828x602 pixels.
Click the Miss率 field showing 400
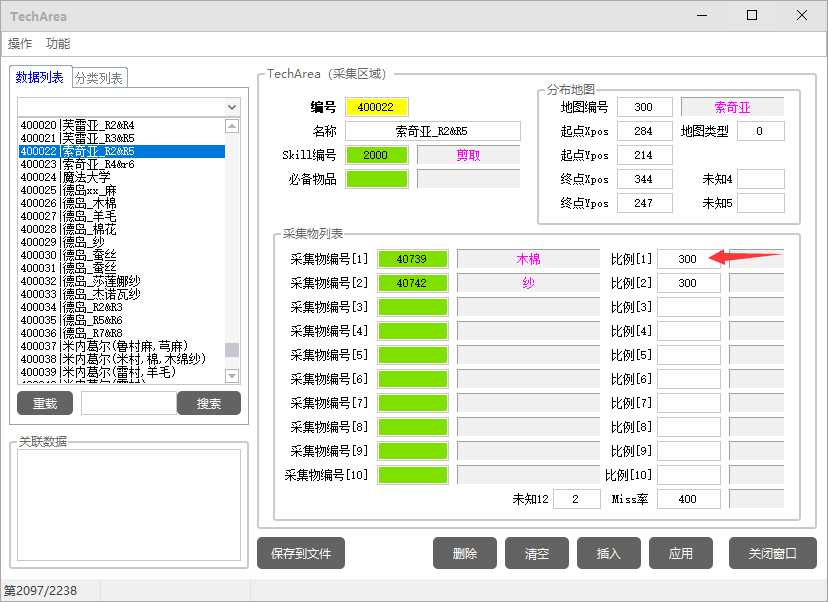tap(689, 499)
